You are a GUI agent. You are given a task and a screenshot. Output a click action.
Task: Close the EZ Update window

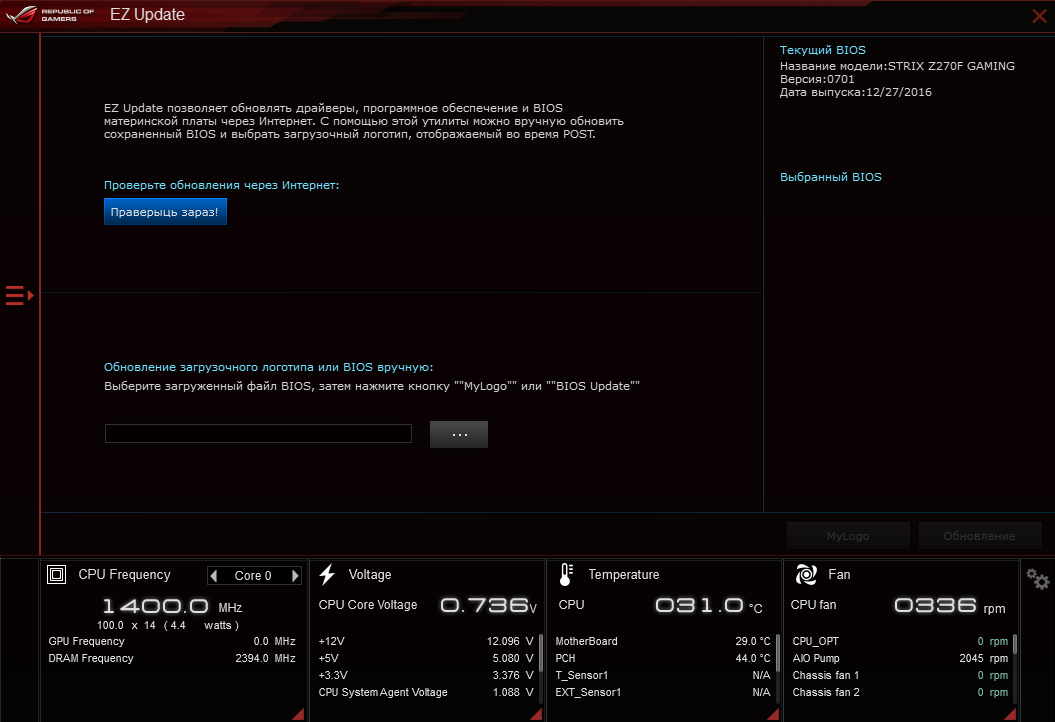(x=1039, y=15)
